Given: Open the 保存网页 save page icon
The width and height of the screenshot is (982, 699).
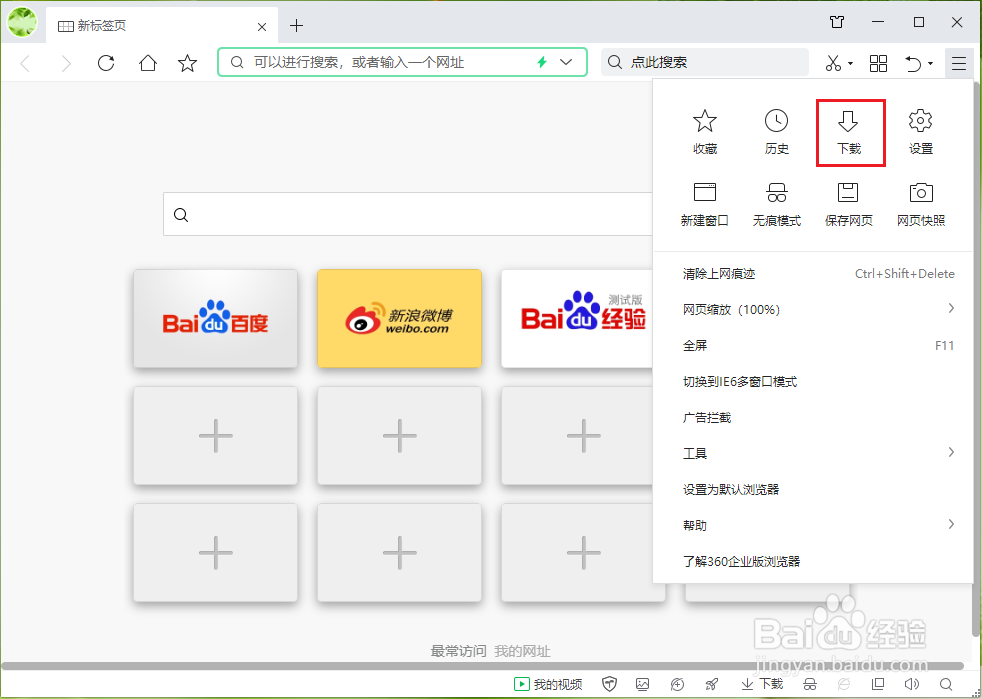Looking at the screenshot, I should [848, 200].
